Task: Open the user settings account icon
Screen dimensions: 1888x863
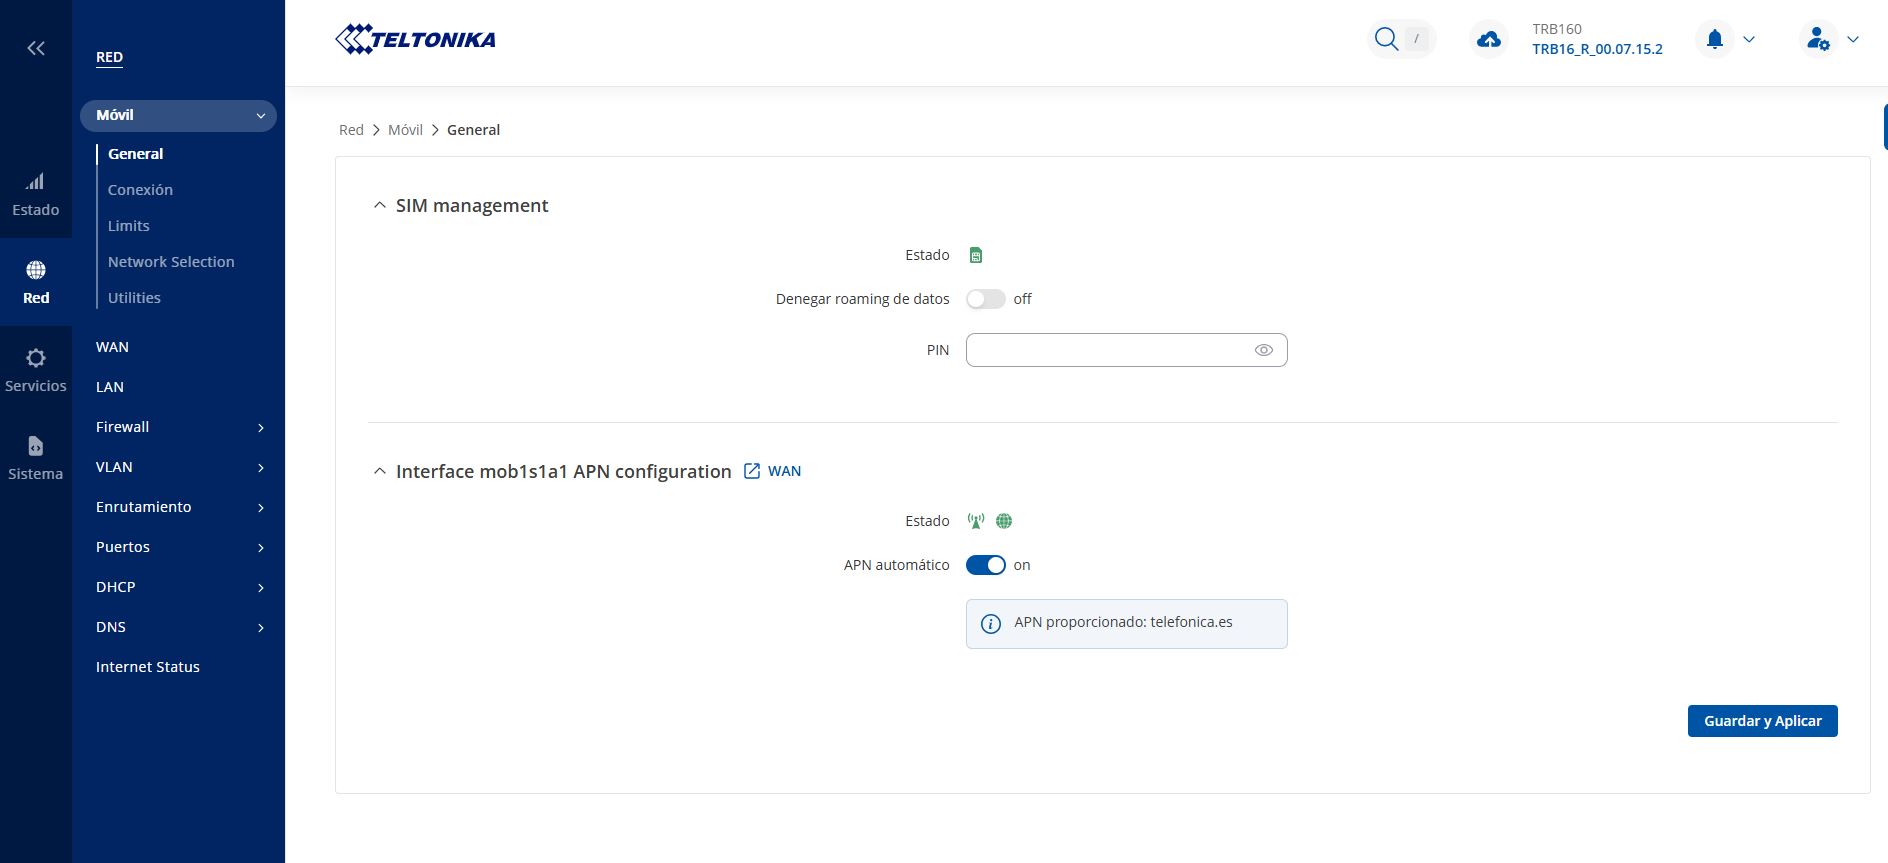Action: [1818, 40]
